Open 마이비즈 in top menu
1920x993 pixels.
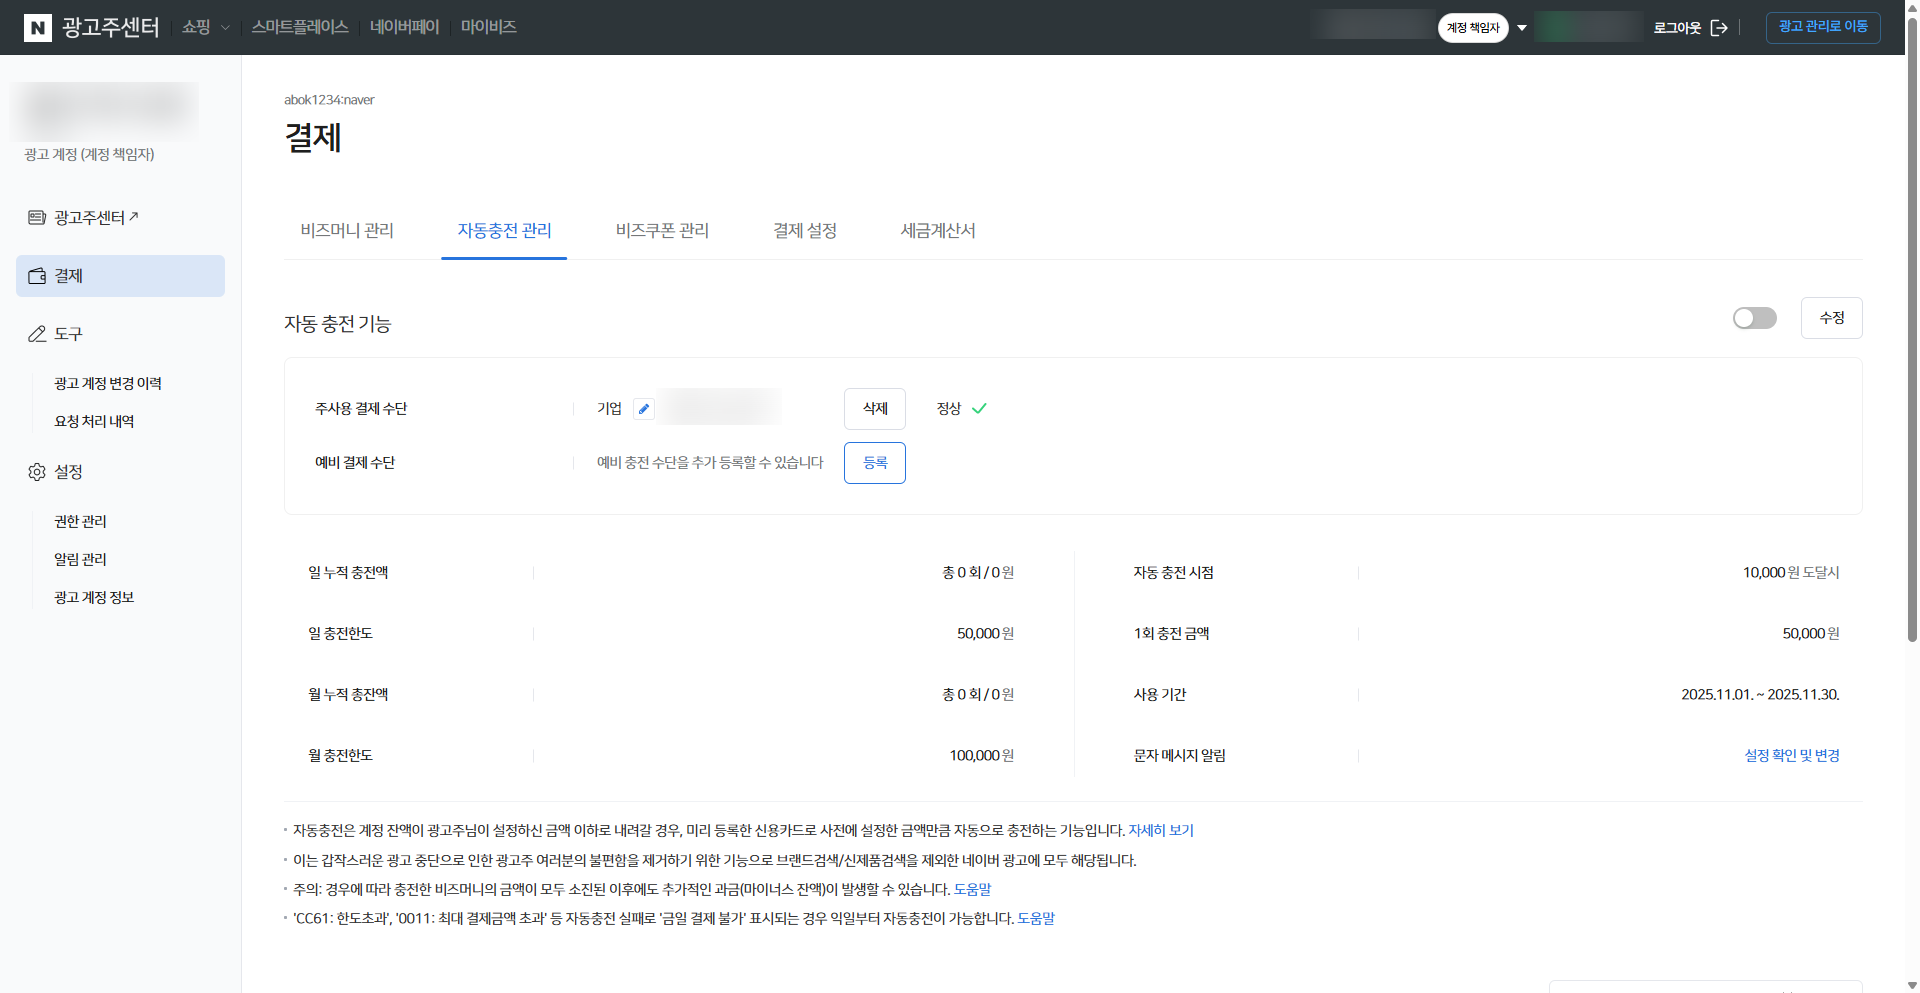tap(488, 27)
